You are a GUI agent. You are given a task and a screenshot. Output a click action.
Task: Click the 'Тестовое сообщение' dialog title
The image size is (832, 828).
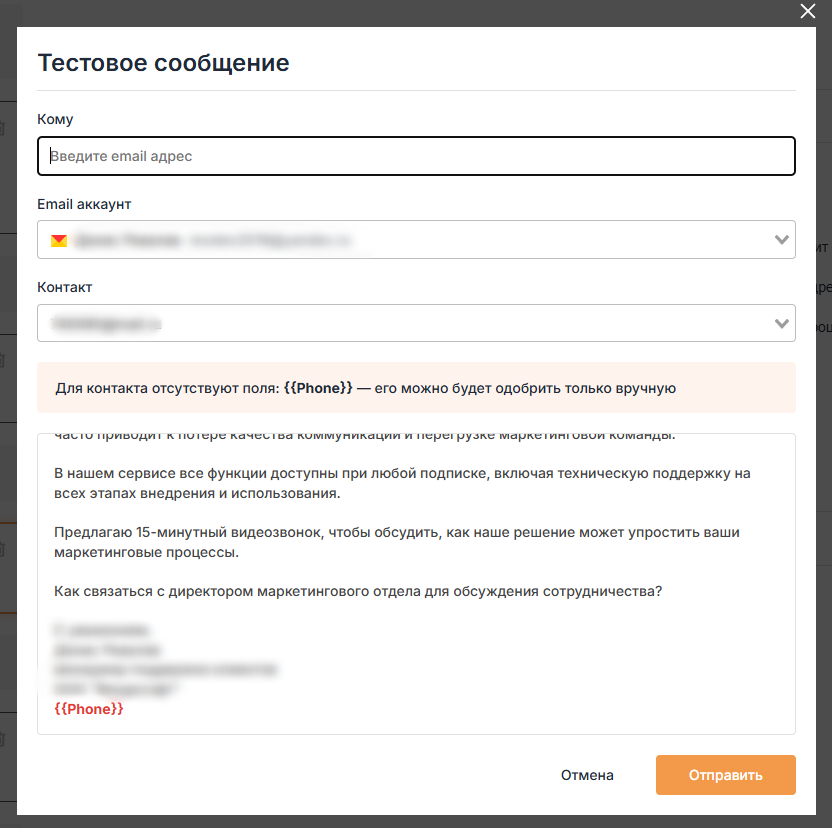point(163,63)
